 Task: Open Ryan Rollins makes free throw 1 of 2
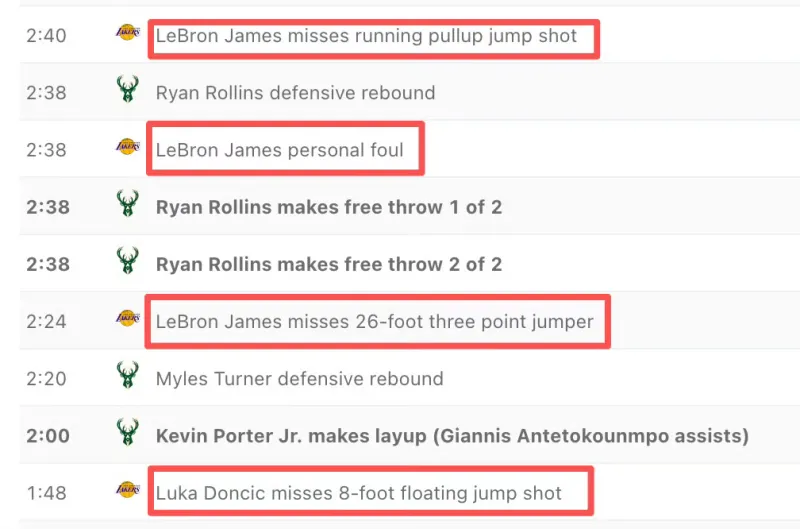coord(328,207)
